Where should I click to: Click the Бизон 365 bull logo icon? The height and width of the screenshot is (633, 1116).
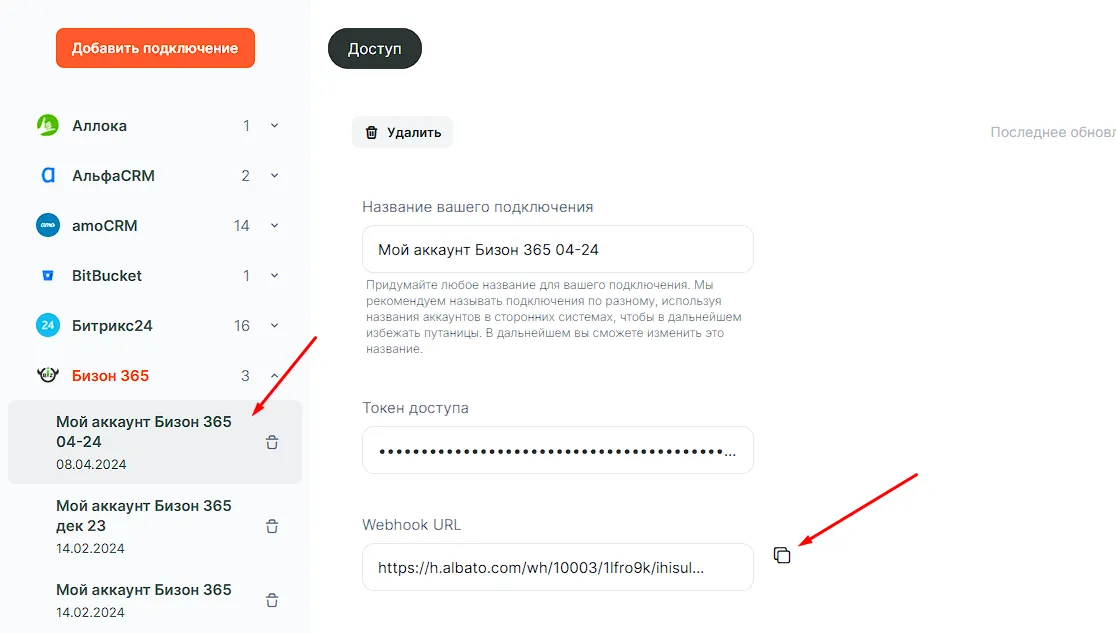(x=48, y=376)
